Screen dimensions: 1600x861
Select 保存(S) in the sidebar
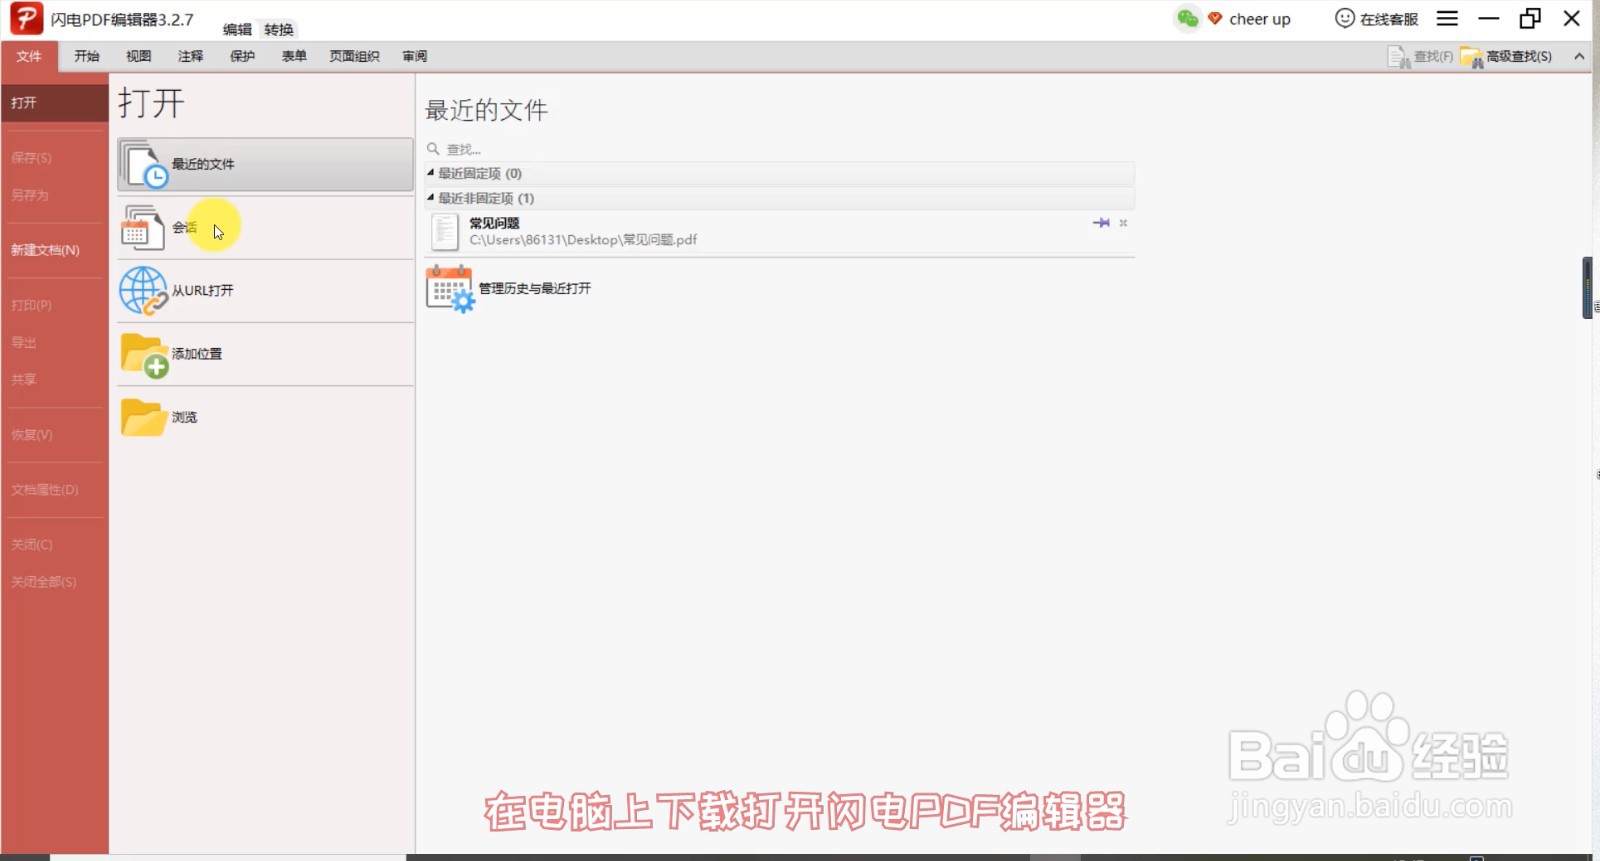[32, 158]
